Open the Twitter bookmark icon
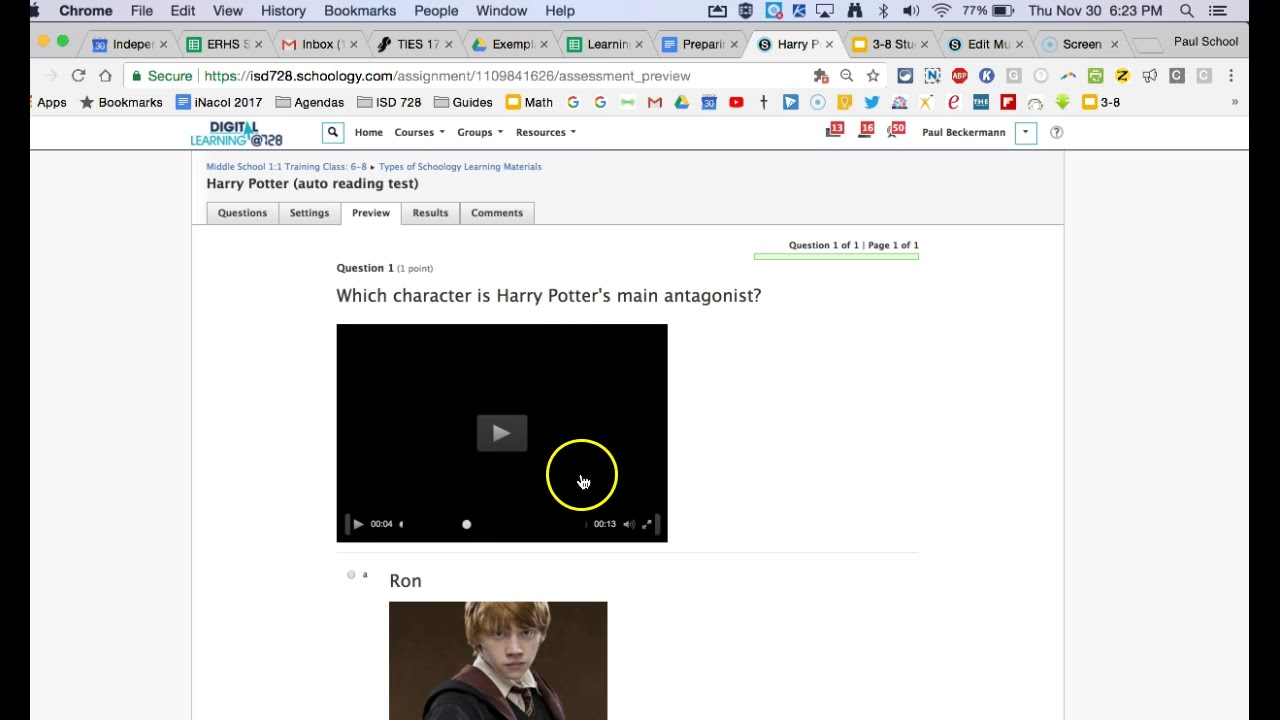The height and width of the screenshot is (720, 1280). 872,102
